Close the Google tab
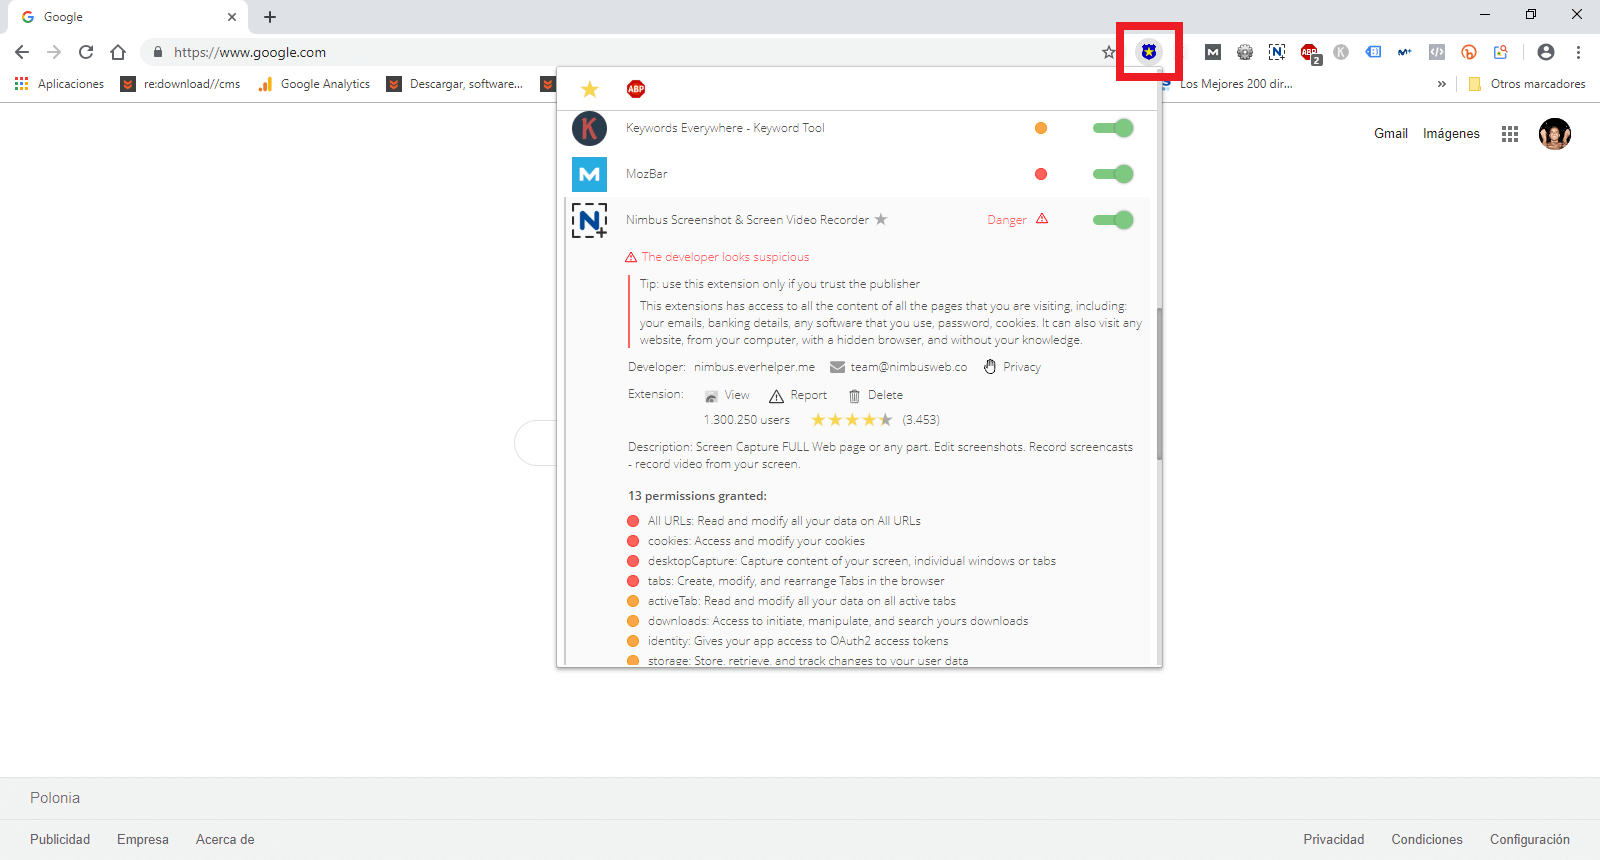Viewport: 1600px width, 860px height. tap(231, 17)
